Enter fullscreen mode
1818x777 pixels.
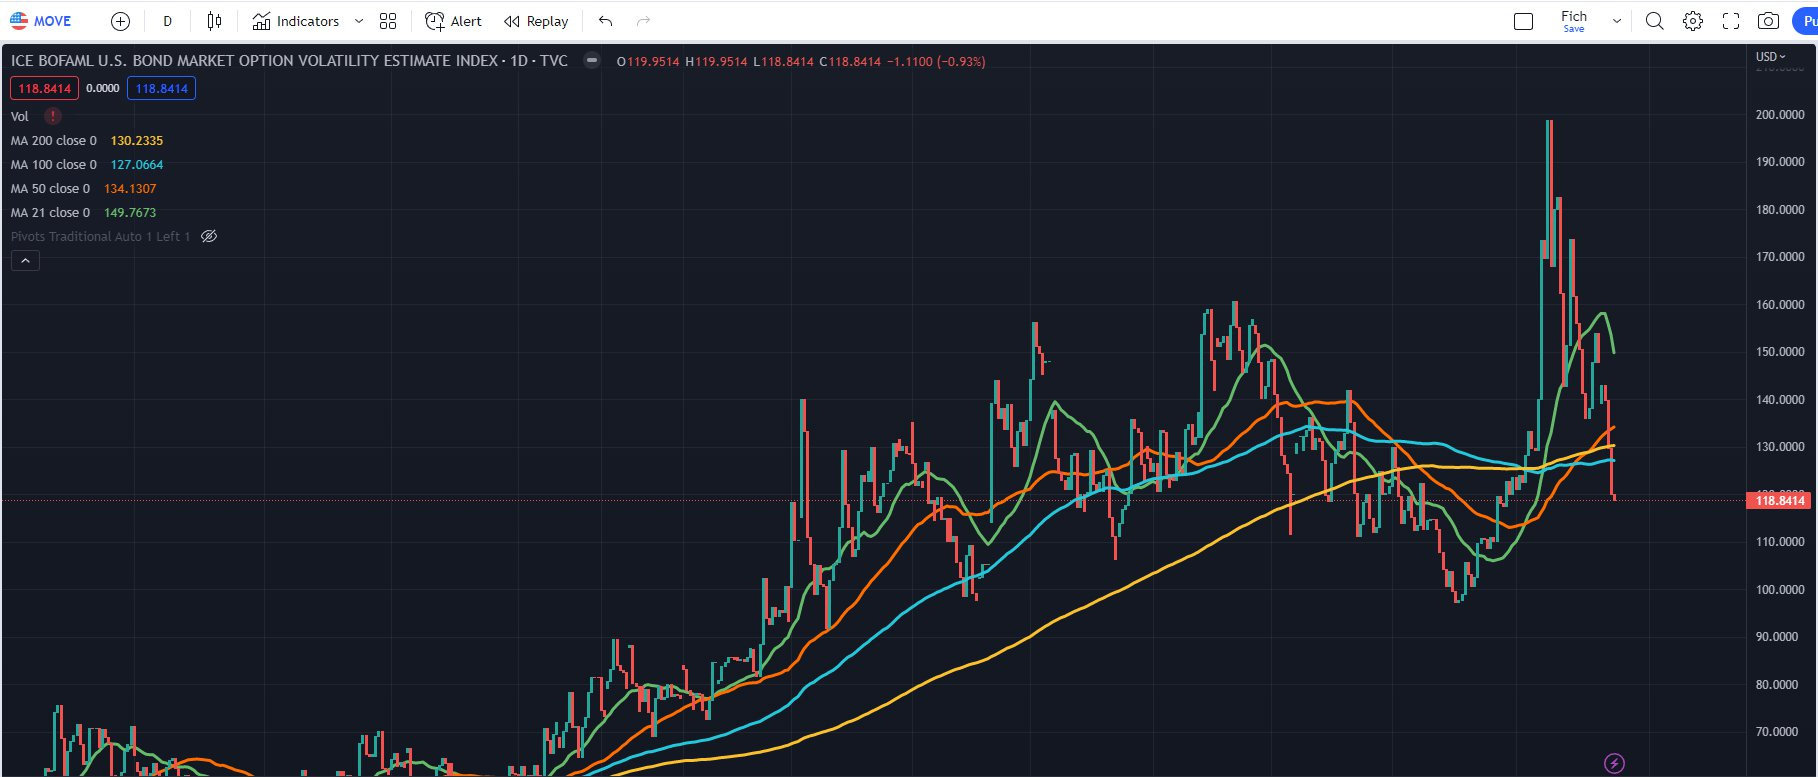click(1731, 21)
